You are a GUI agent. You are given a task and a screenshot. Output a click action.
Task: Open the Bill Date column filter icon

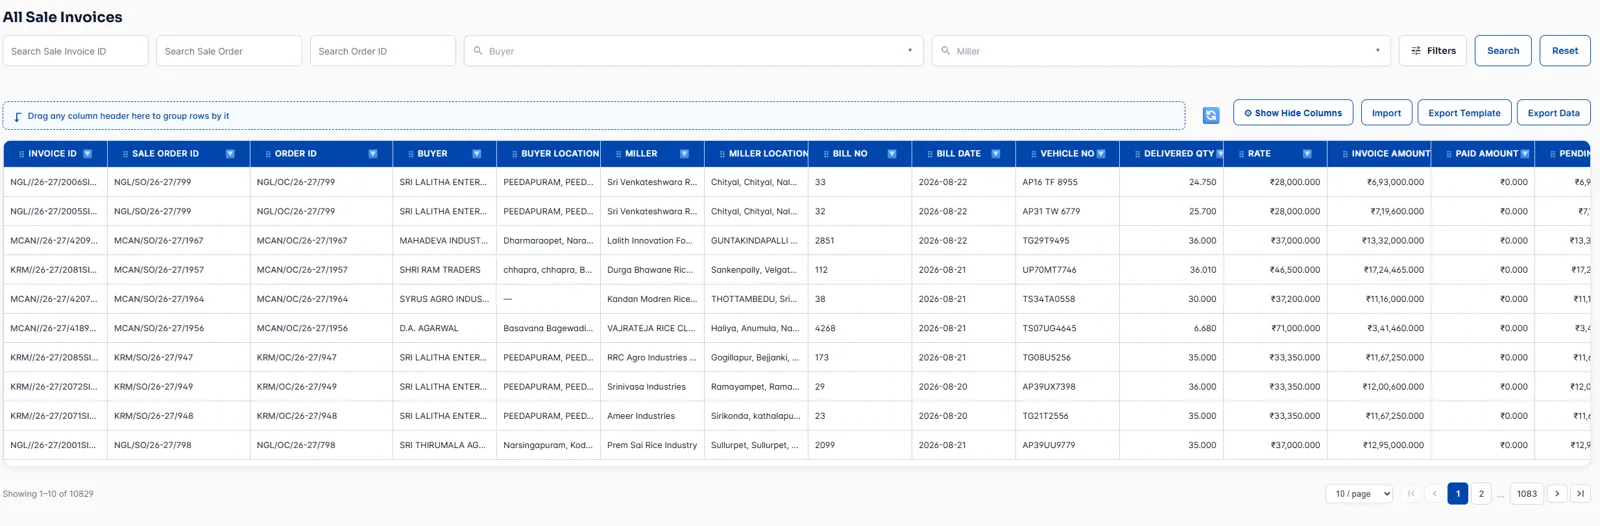tap(996, 154)
